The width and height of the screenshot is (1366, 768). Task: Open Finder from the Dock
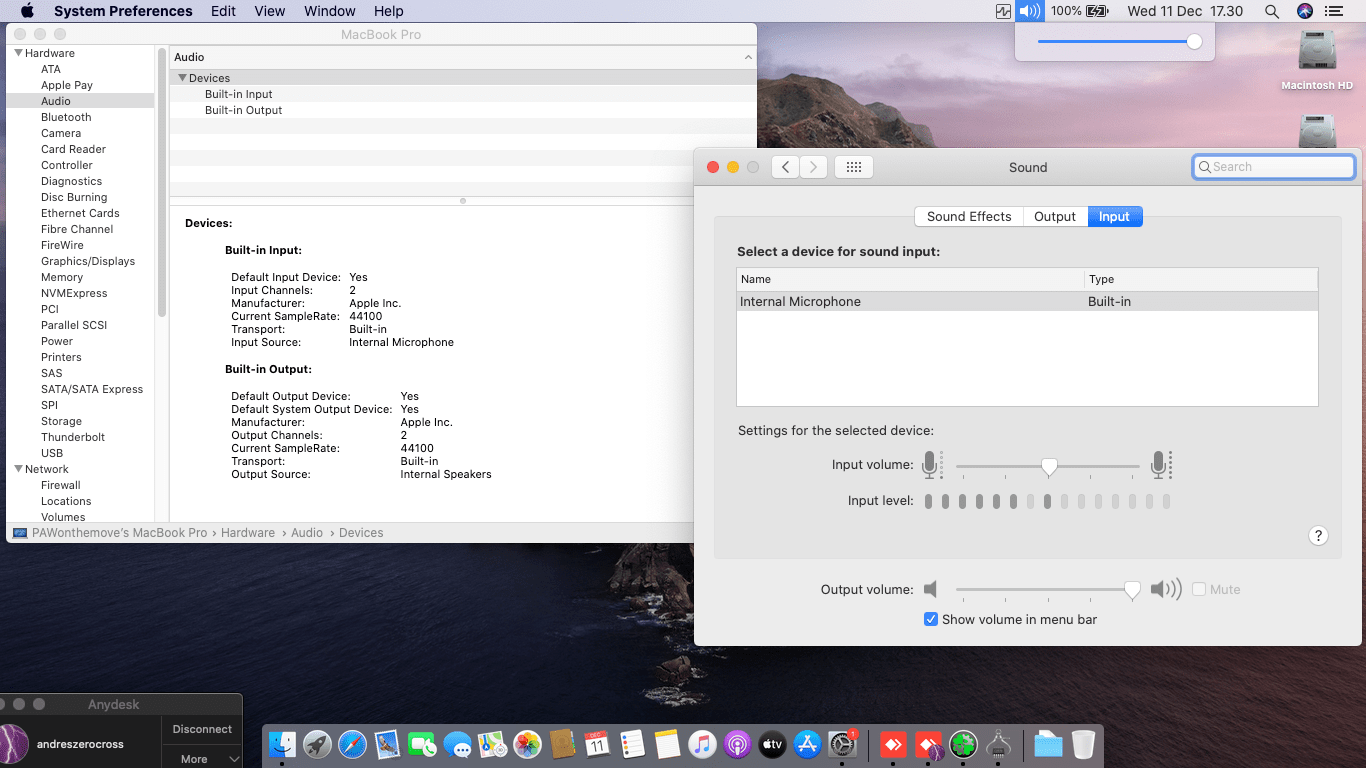[x=283, y=744]
